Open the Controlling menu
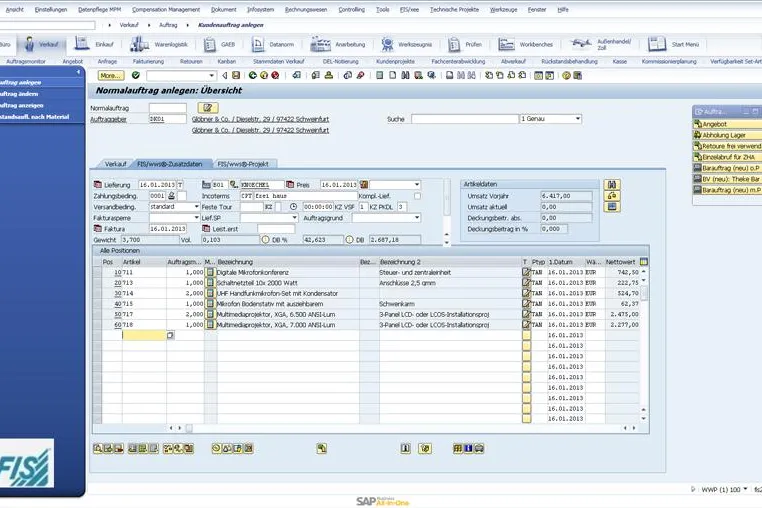 coord(351,9)
